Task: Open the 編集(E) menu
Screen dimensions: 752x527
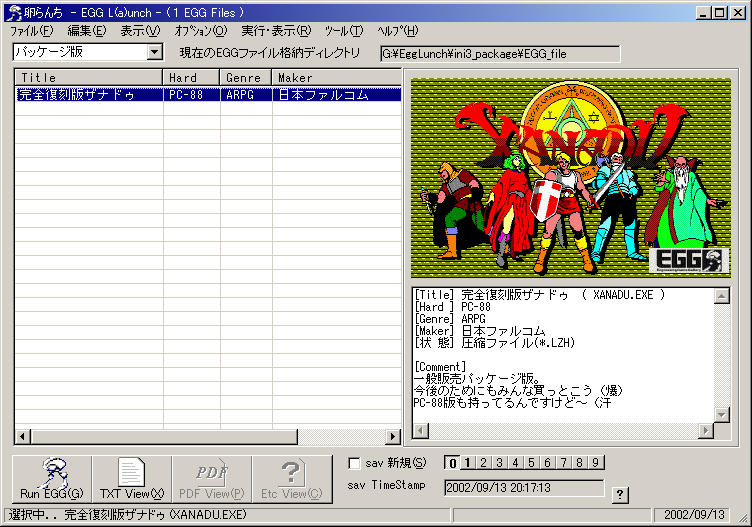Action: 86,31
